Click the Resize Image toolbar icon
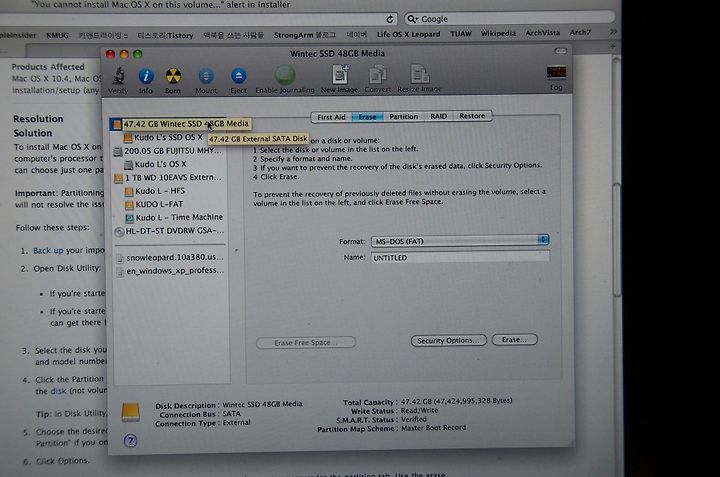The height and width of the screenshot is (477, 720). coord(420,74)
